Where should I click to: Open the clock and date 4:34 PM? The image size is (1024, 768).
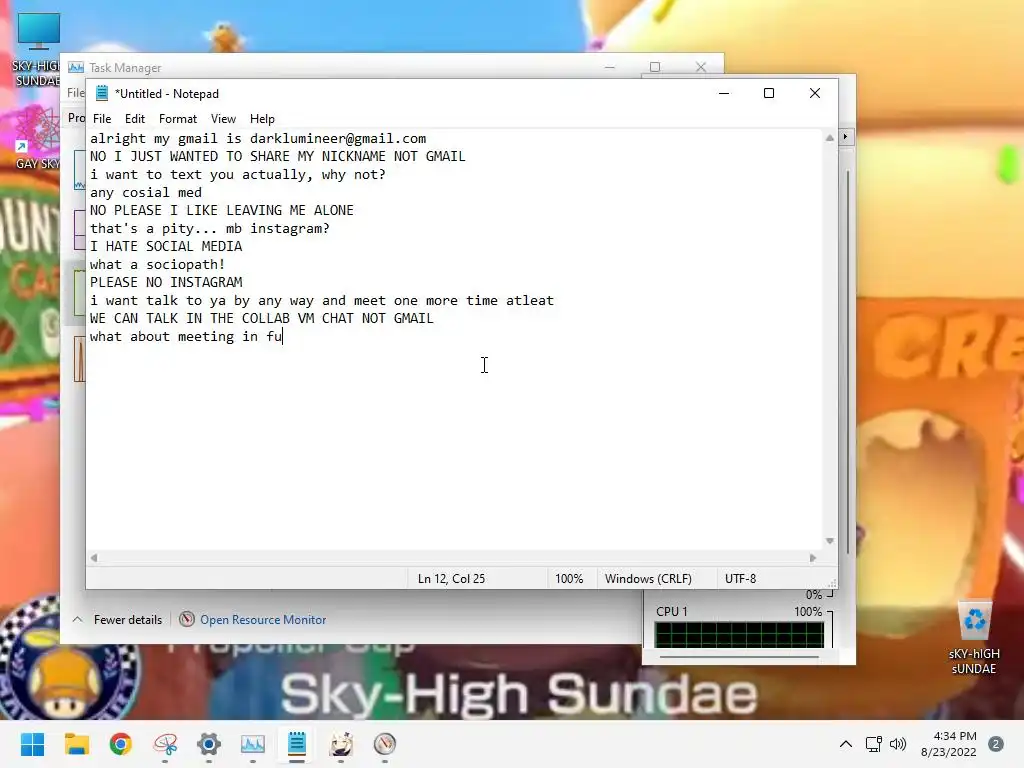tap(949, 744)
